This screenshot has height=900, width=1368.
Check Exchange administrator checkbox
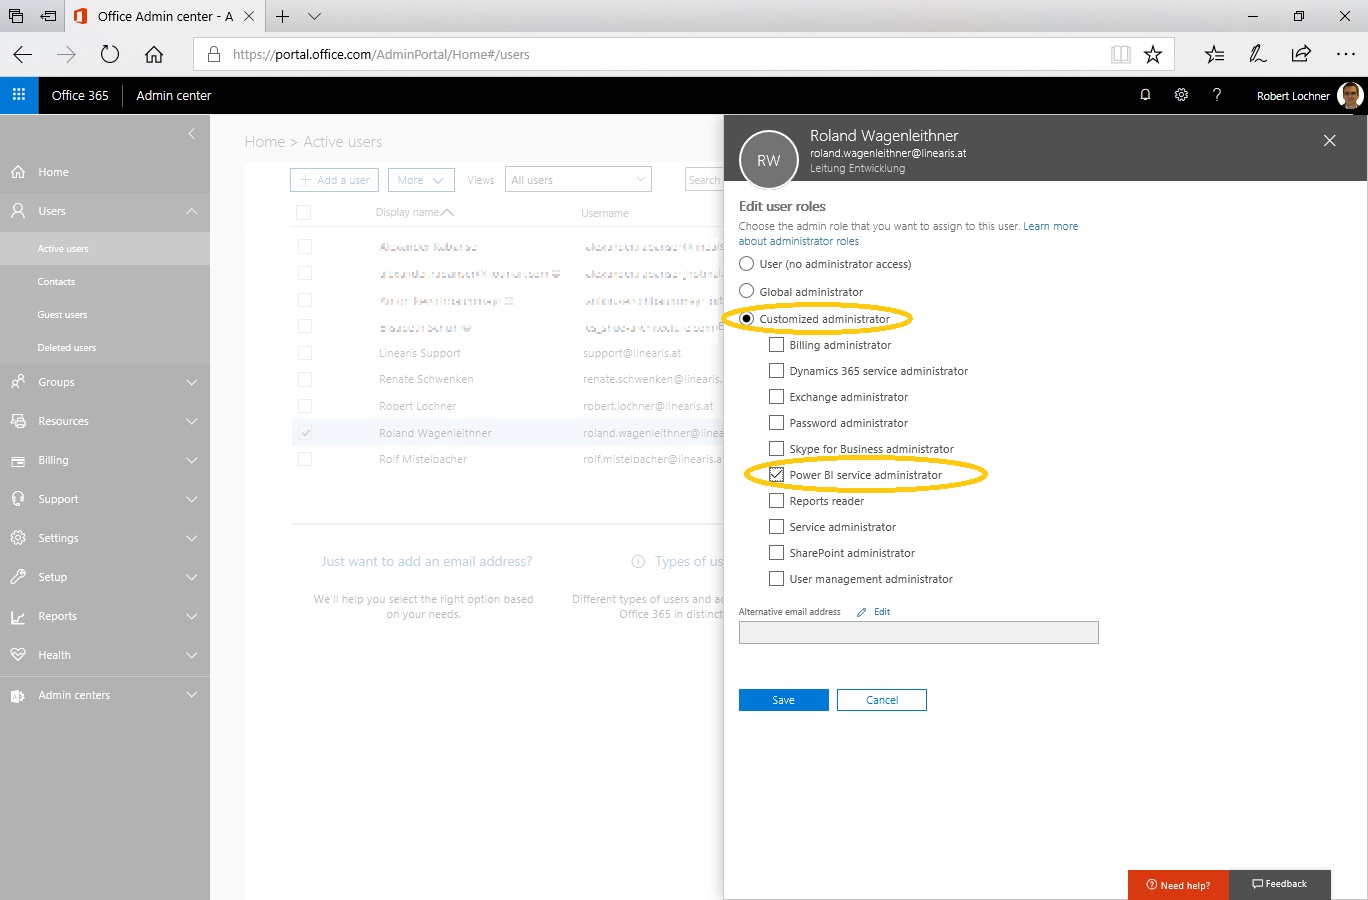coord(776,397)
